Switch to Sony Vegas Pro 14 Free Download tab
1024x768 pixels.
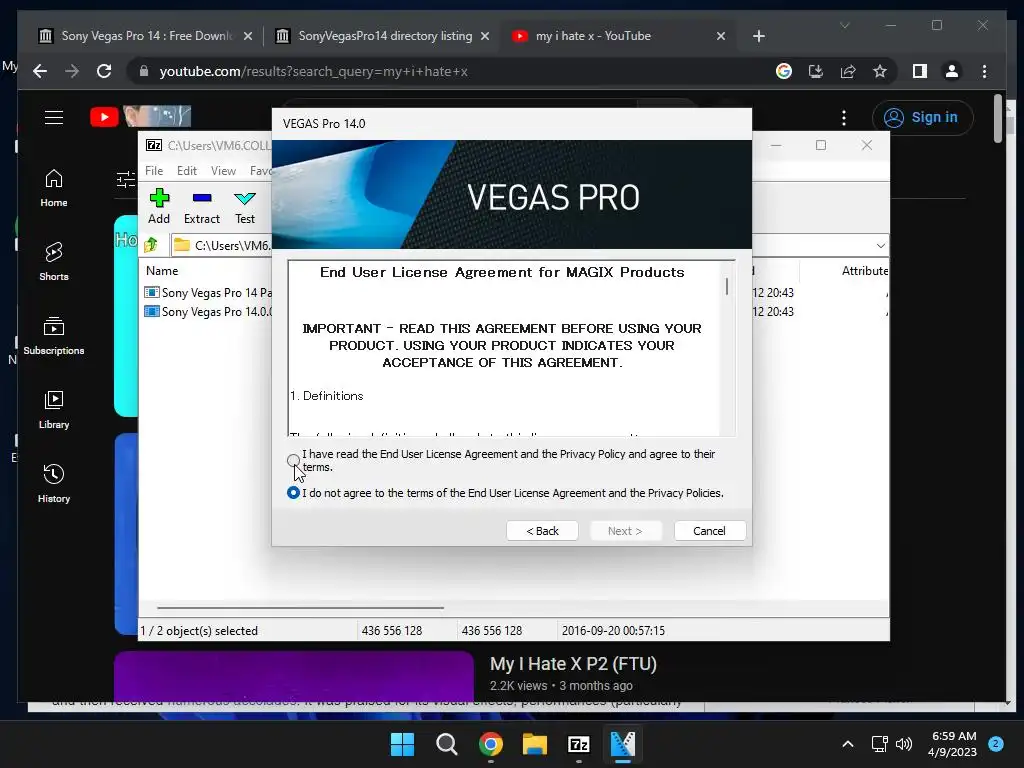147,36
